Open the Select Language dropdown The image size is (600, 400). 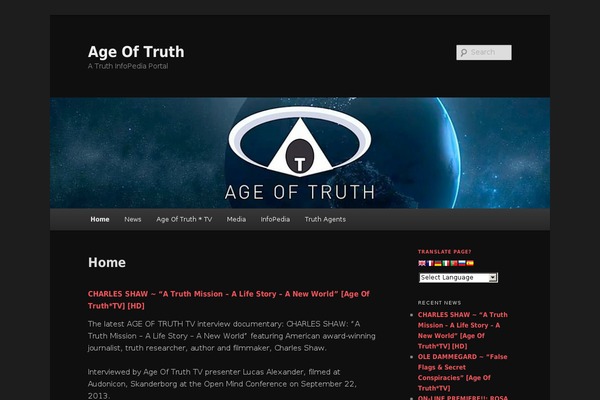458,278
